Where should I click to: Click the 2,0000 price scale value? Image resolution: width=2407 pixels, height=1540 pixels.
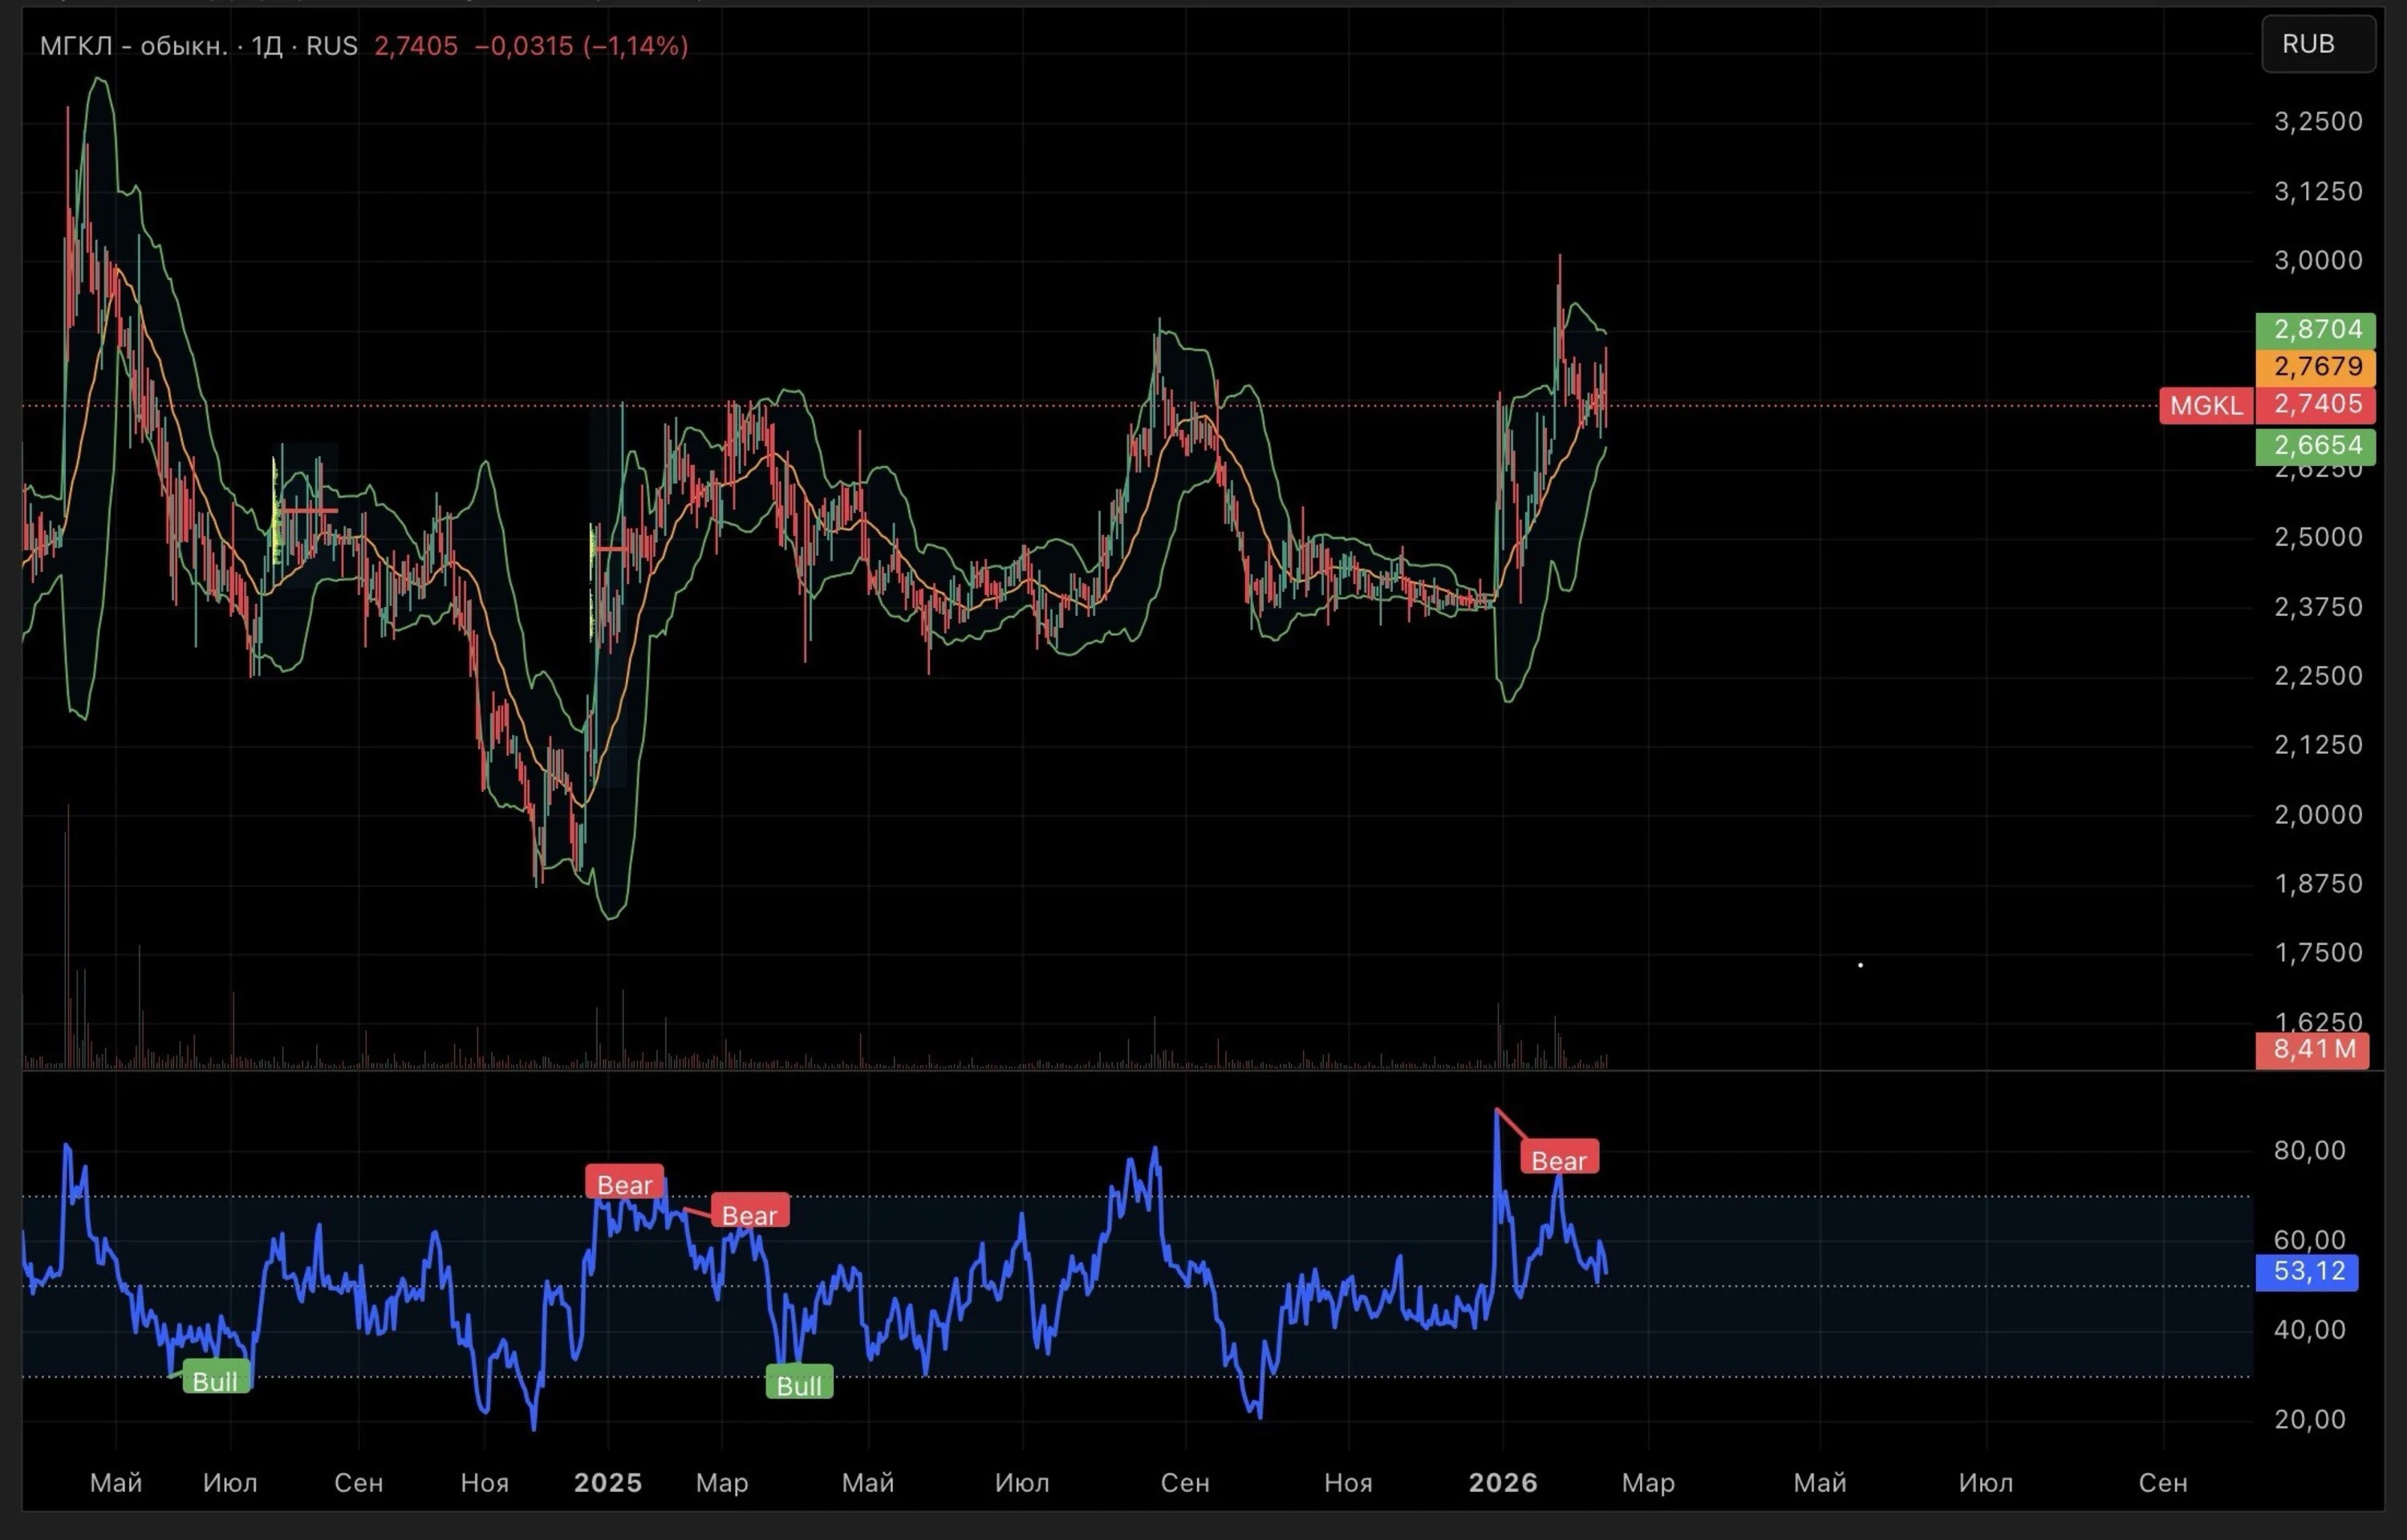click(x=2318, y=814)
